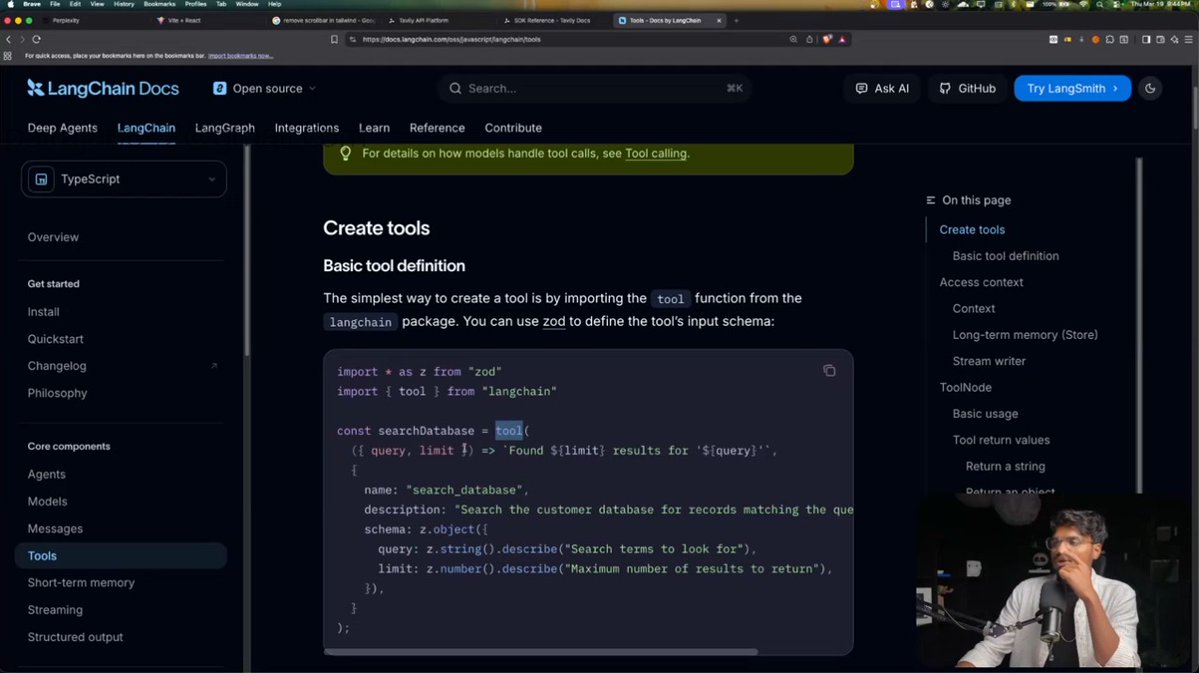
Task: Open Apple menu
Action: point(11,4)
